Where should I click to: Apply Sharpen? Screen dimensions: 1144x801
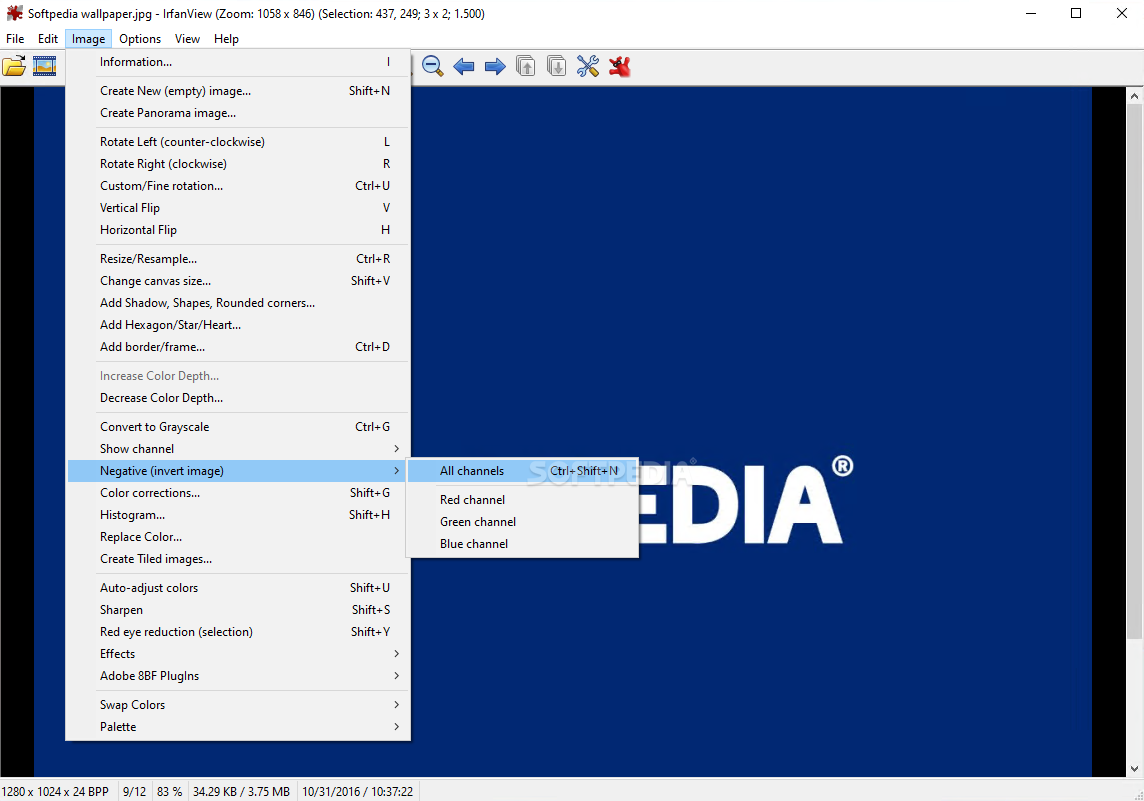tap(238, 610)
